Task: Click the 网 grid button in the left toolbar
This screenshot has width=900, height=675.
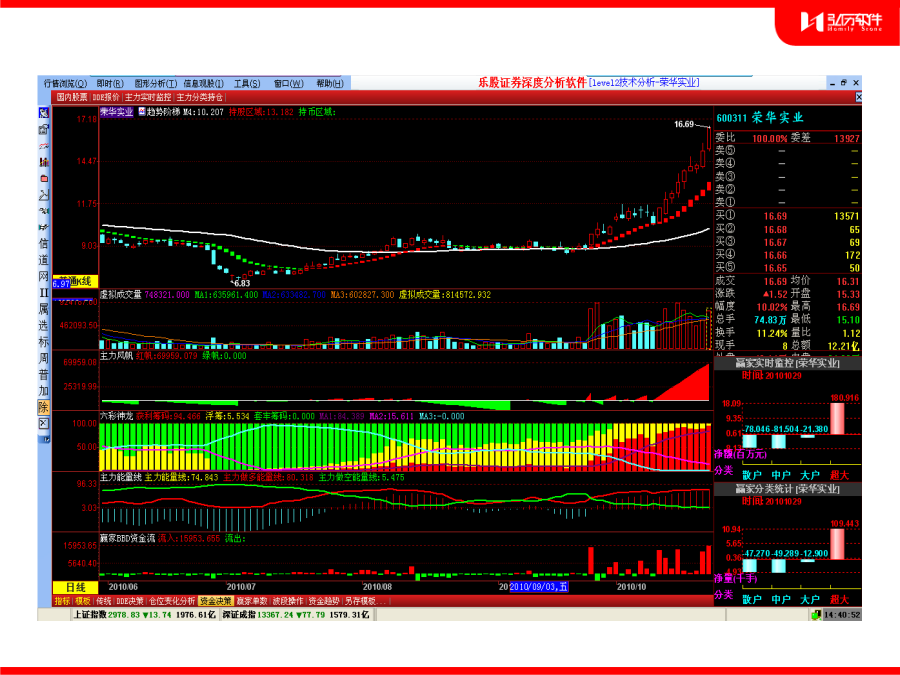Action: (x=44, y=277)
